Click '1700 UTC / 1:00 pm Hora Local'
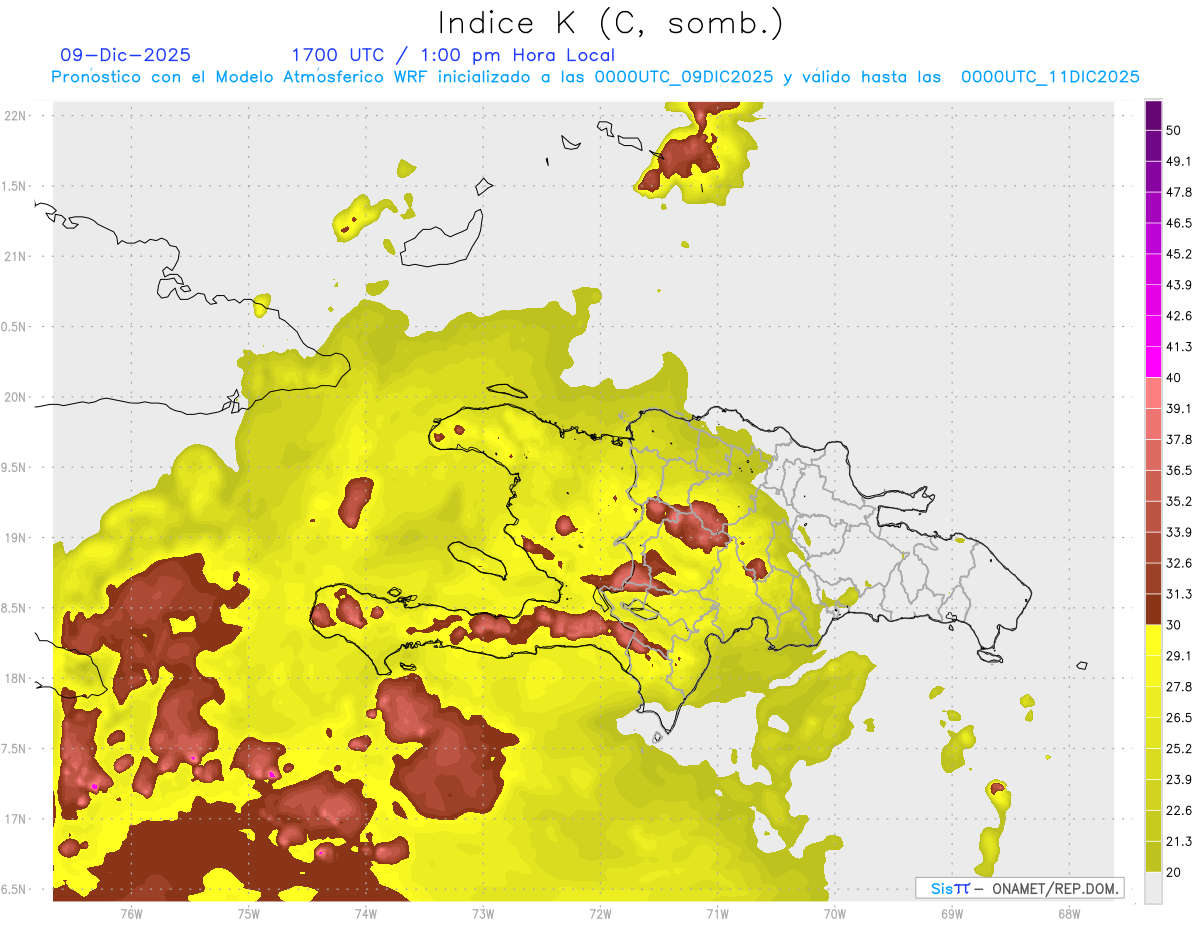 click(x=453, y=55)
